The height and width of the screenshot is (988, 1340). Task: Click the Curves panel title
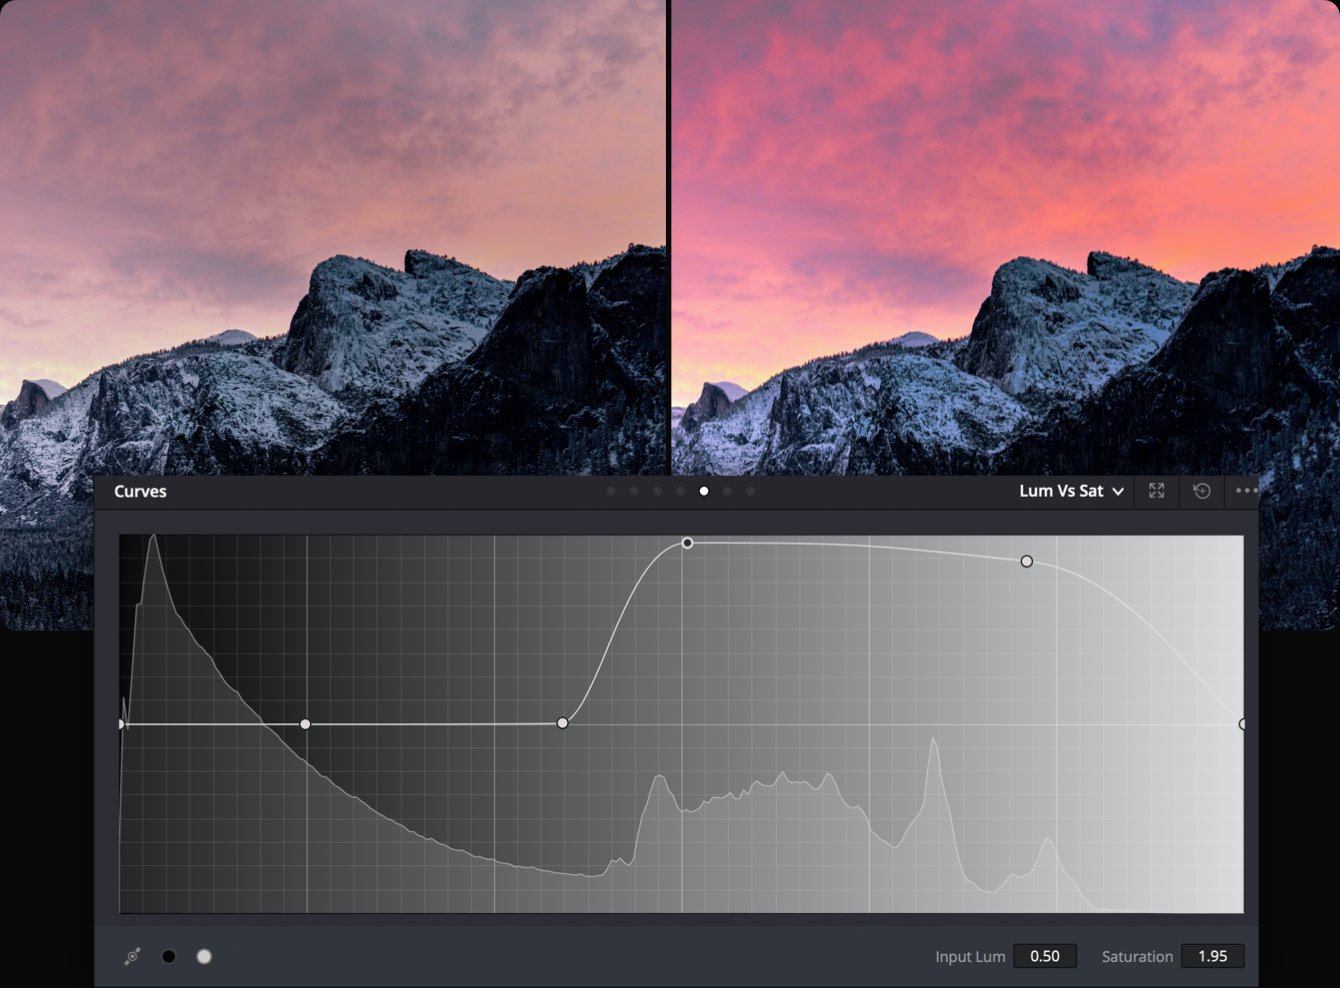coord(139,491)
